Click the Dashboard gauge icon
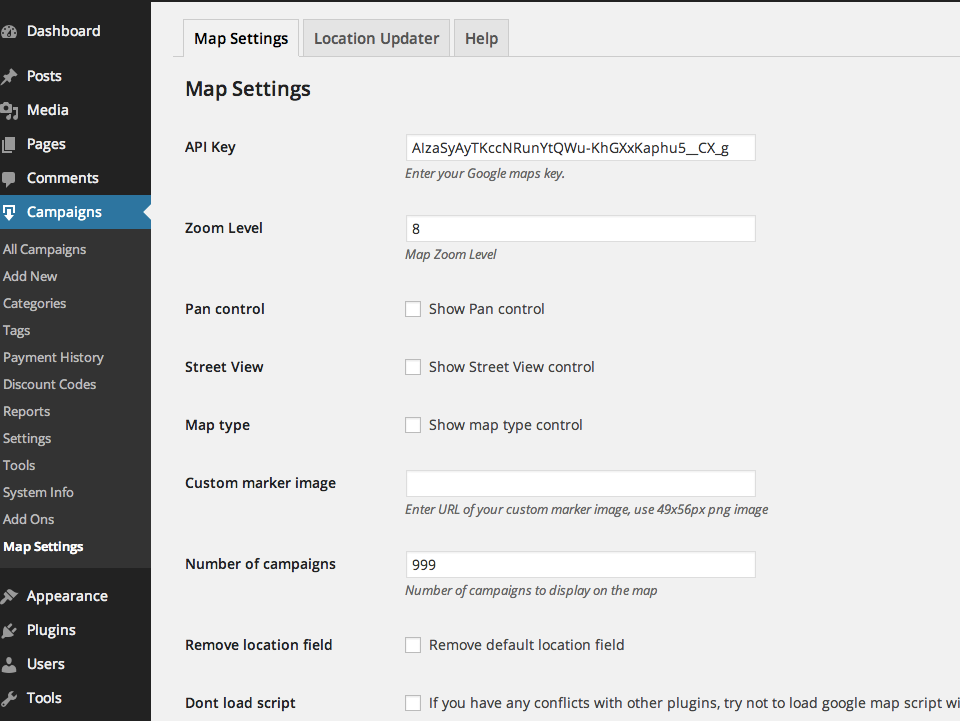This screenshot has height=721, width=960. click(x=9, y=31)
